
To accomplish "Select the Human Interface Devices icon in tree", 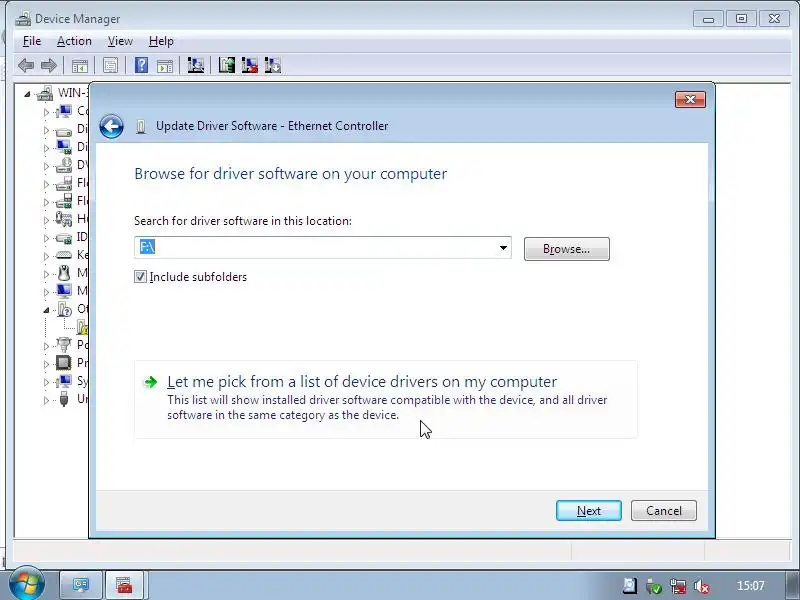I will [64, 219].
